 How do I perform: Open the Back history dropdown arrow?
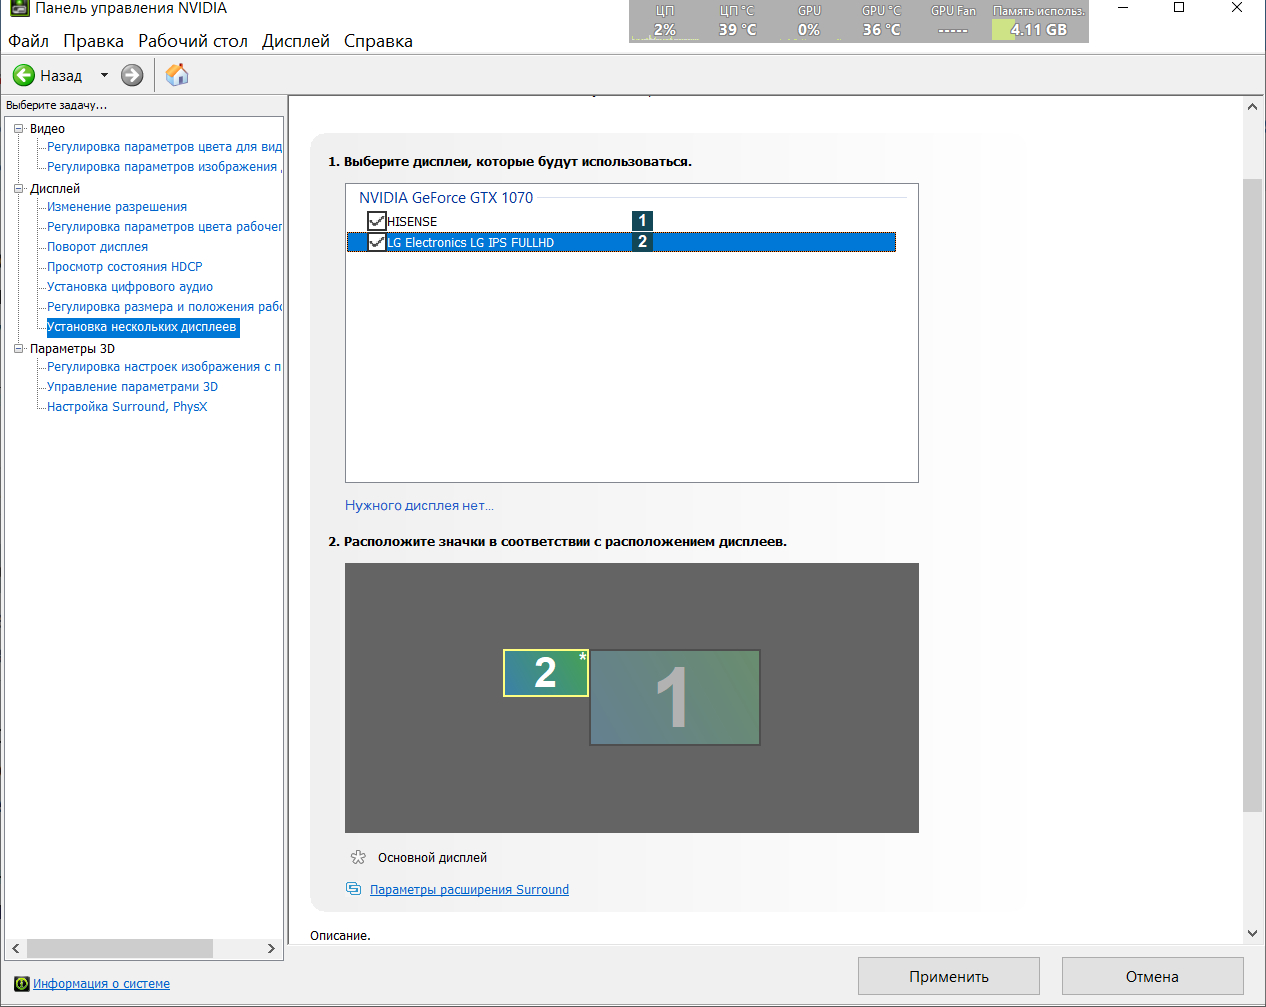(104, 75)
